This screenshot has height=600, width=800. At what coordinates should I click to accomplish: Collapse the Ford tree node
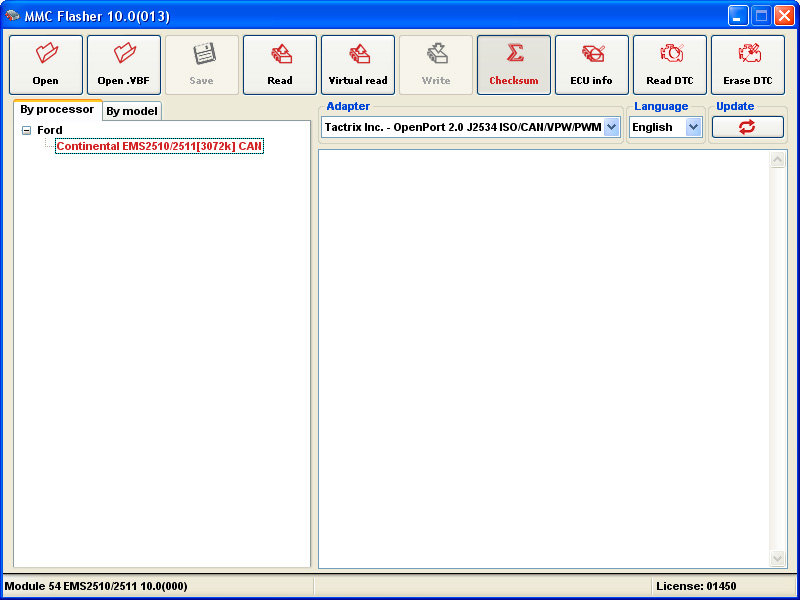(x=26, y=131)
